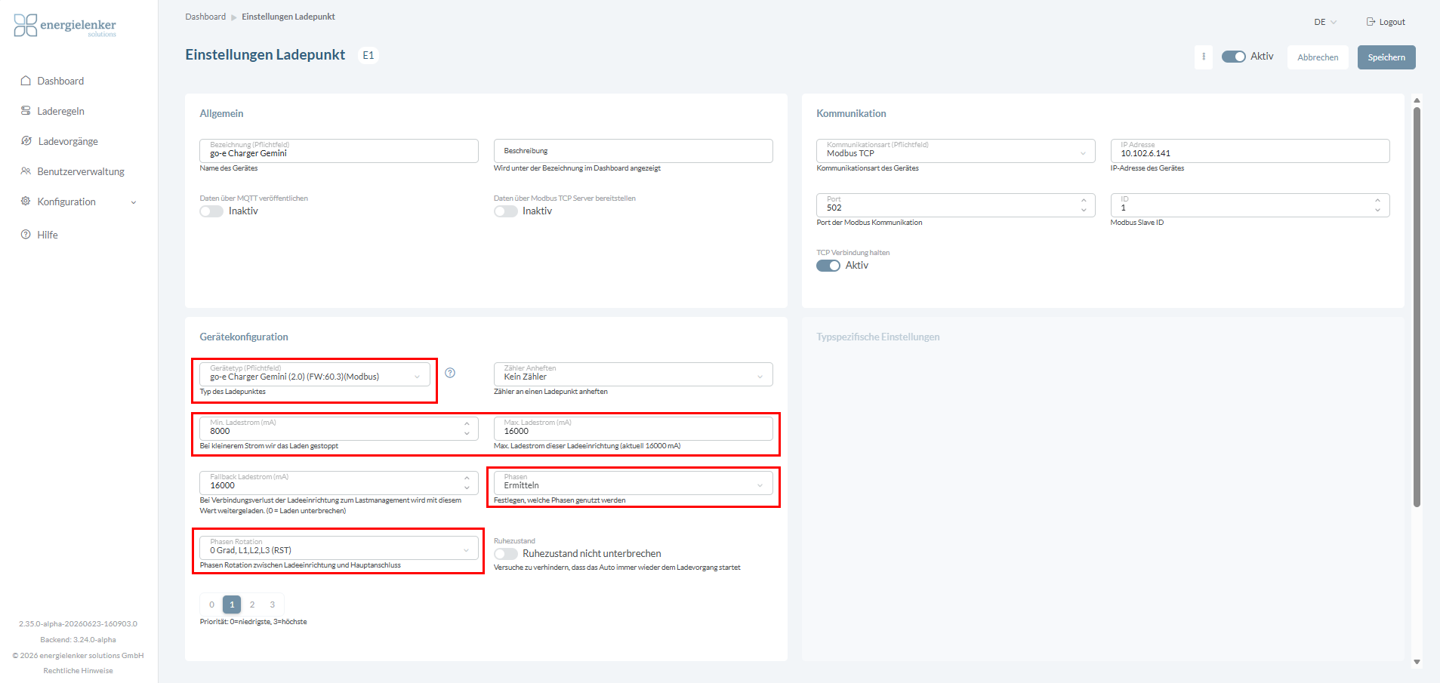Image resolution: width=1440 pixels, height=683 pixels.
Task: Decrease Min. Ladestrom with down arrow
Action: tap(467, 433)
